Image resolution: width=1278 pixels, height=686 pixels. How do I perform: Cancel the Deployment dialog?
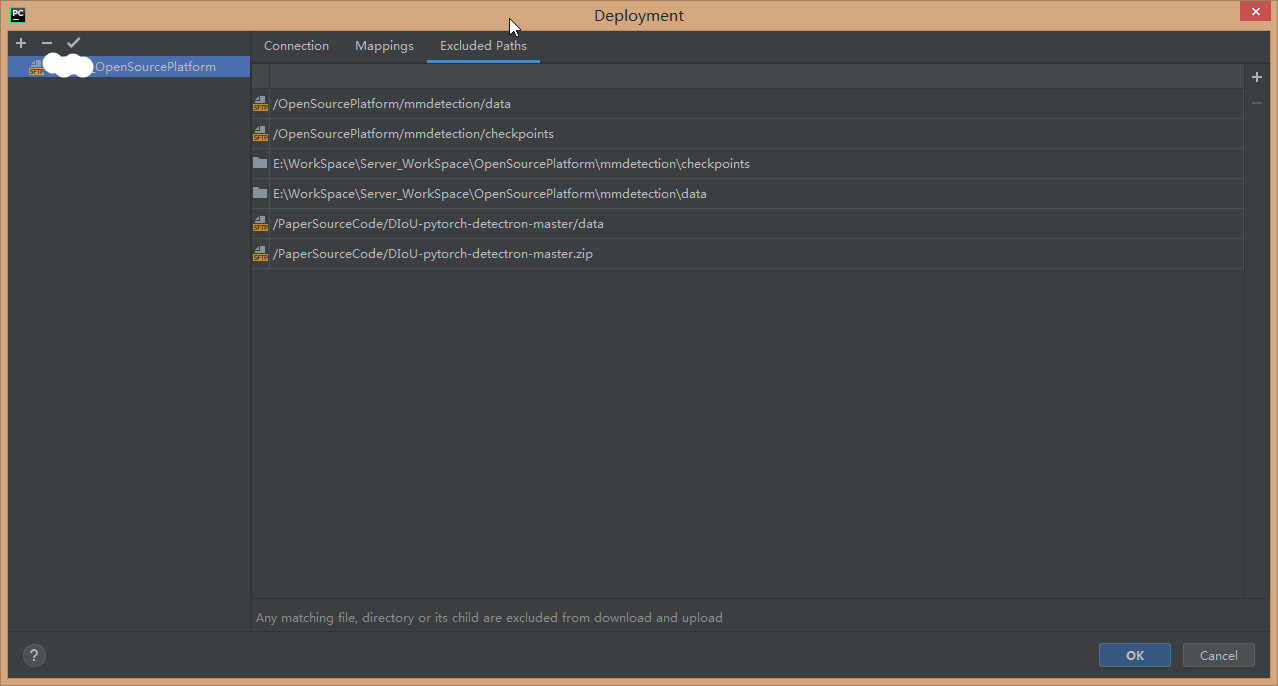[1218, 655]
